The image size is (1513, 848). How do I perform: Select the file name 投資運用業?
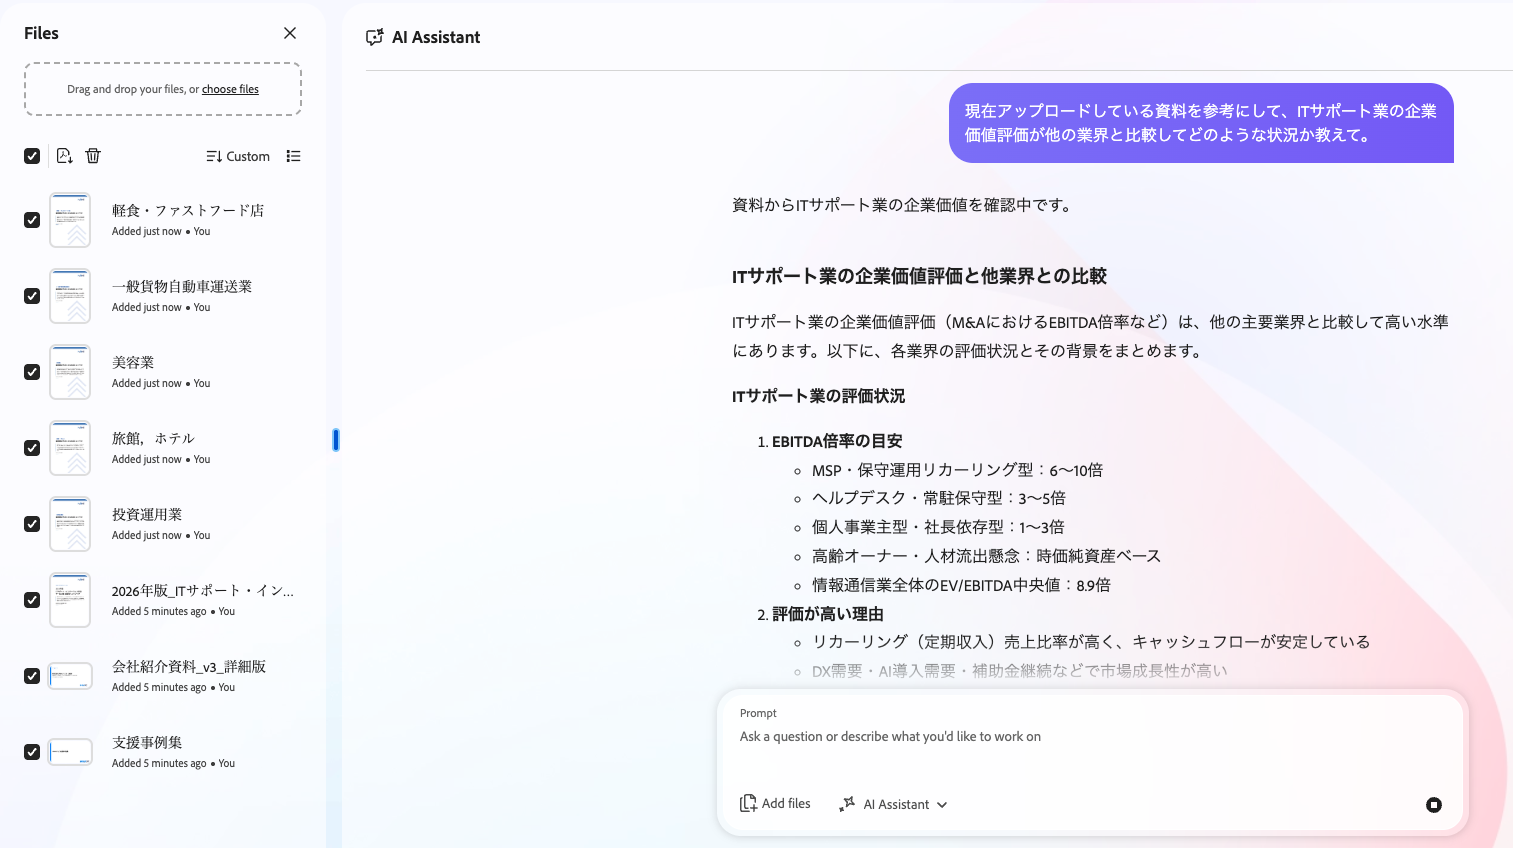coord(147,514)
